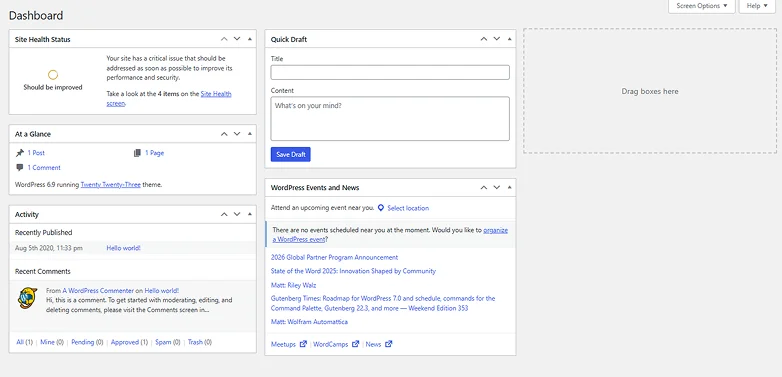Open Gutenberg Times Weekend Edition 353 link
This screenshot has width=782, height=377.
pos(383,303)
